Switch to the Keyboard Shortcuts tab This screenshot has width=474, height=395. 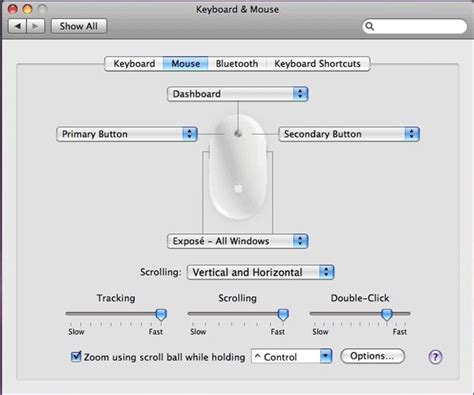point(318,64)
